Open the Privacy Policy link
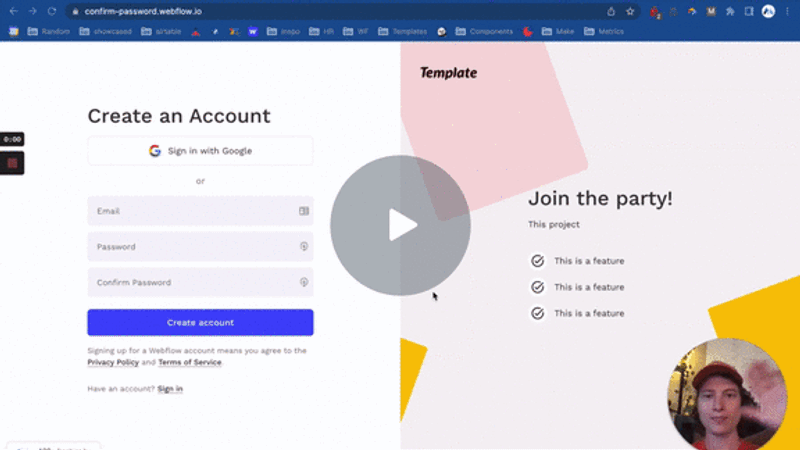The width and height of the screenshot is (800, 450). pos(113,362)
